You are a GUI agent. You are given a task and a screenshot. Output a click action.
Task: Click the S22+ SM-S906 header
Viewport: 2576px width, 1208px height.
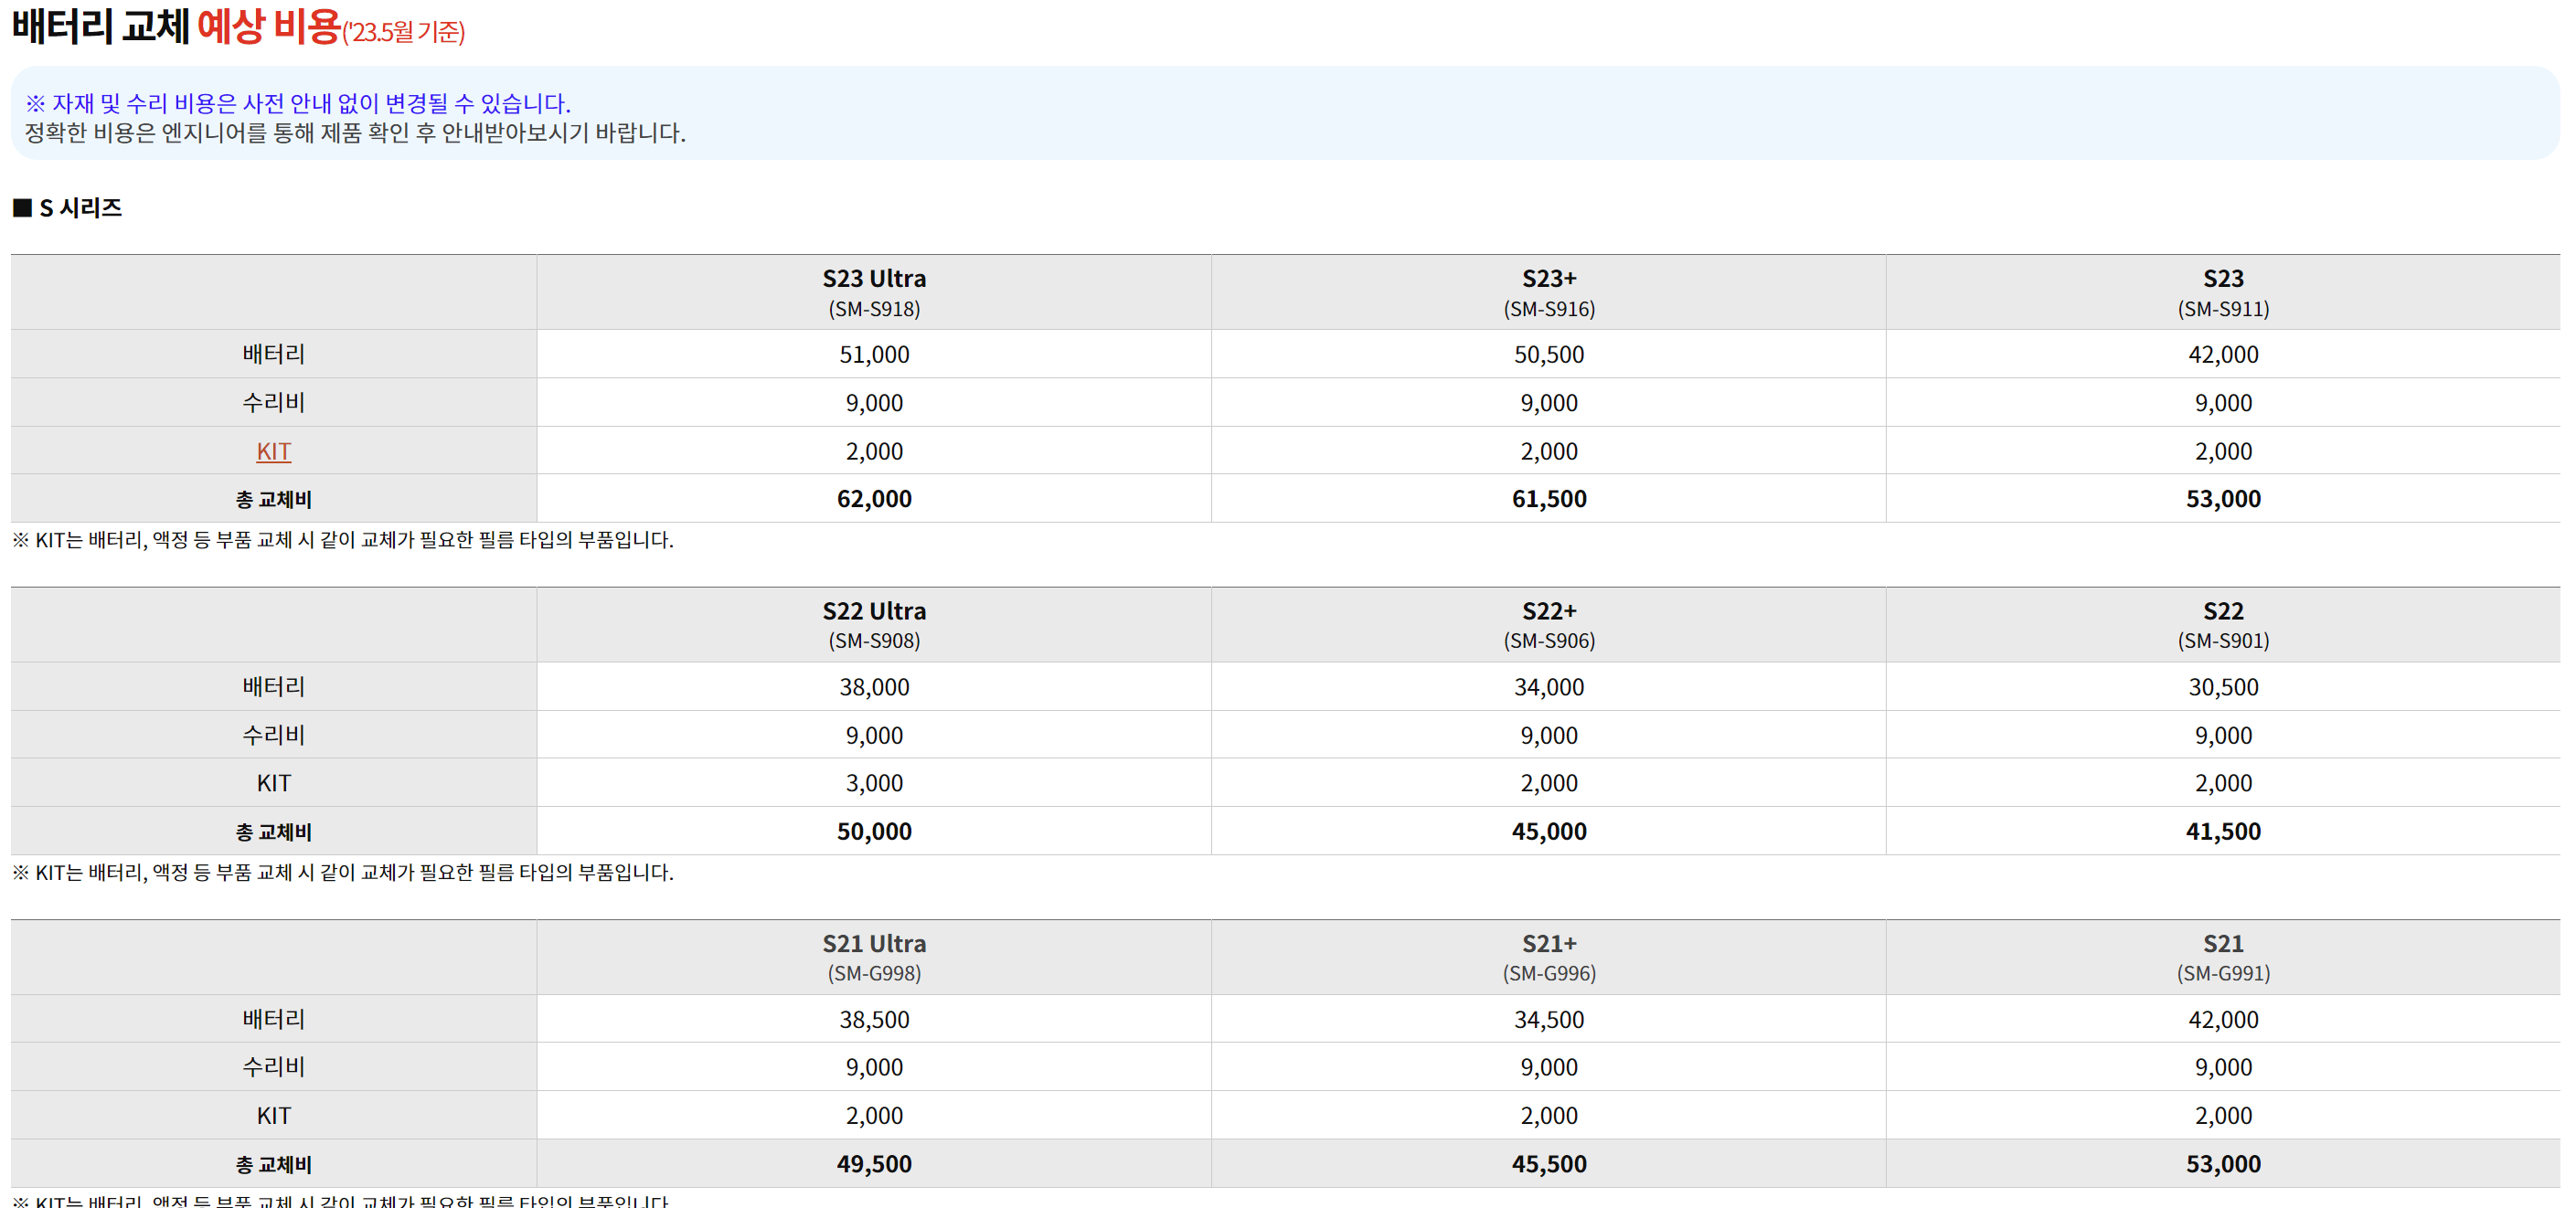1548,624
